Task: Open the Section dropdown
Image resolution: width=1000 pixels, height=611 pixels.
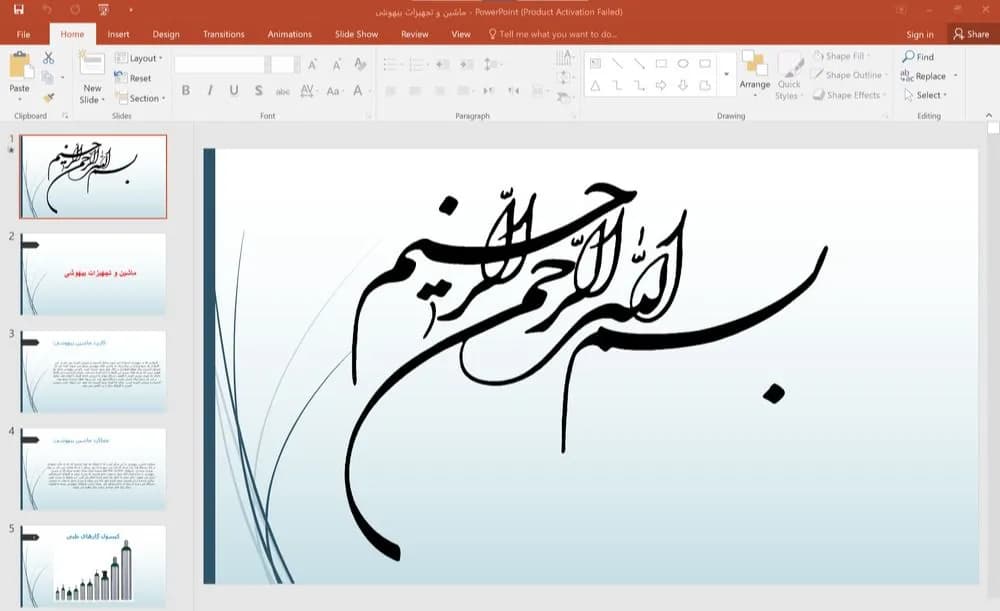Action: pyautogui.click(x=140, y=98)
